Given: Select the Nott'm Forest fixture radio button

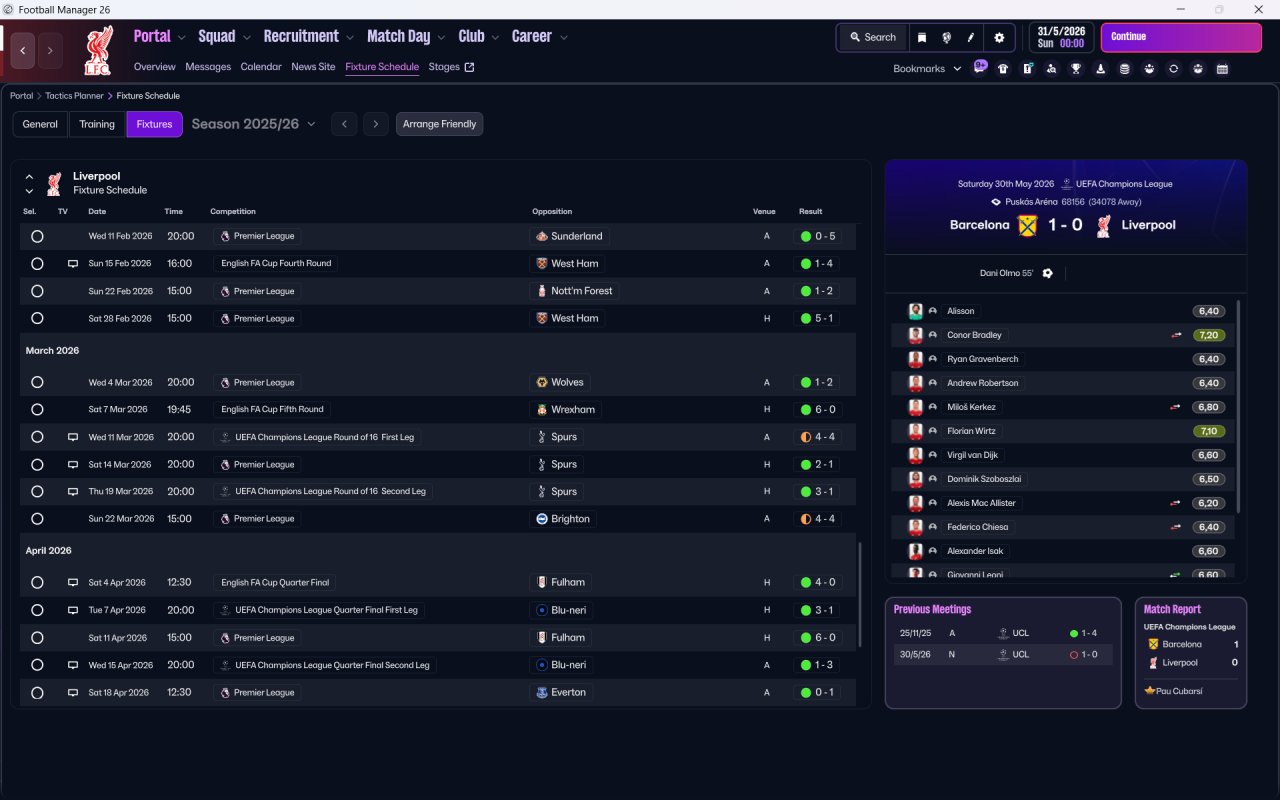Looking at the screenshot, I should pos(37,291).
